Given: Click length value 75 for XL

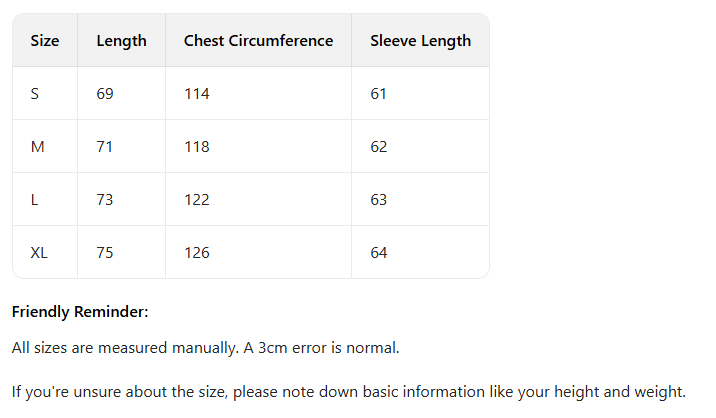Looking at the screenshot, I should coord(105,253).
